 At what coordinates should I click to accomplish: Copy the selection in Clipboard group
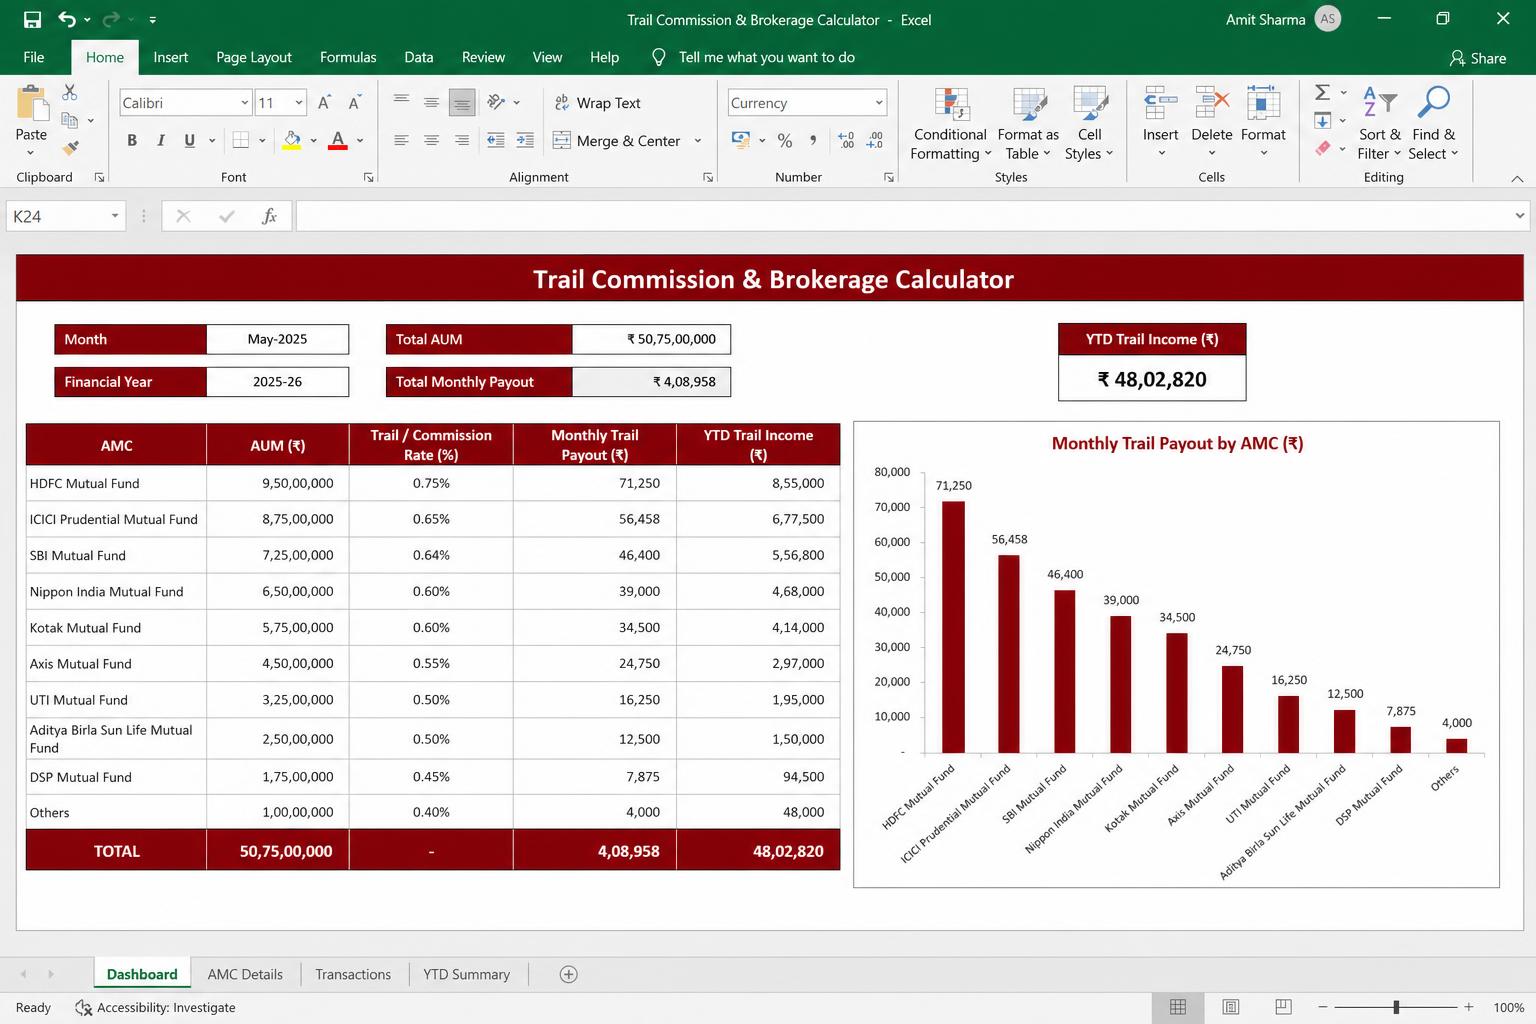tap(69, 120)
